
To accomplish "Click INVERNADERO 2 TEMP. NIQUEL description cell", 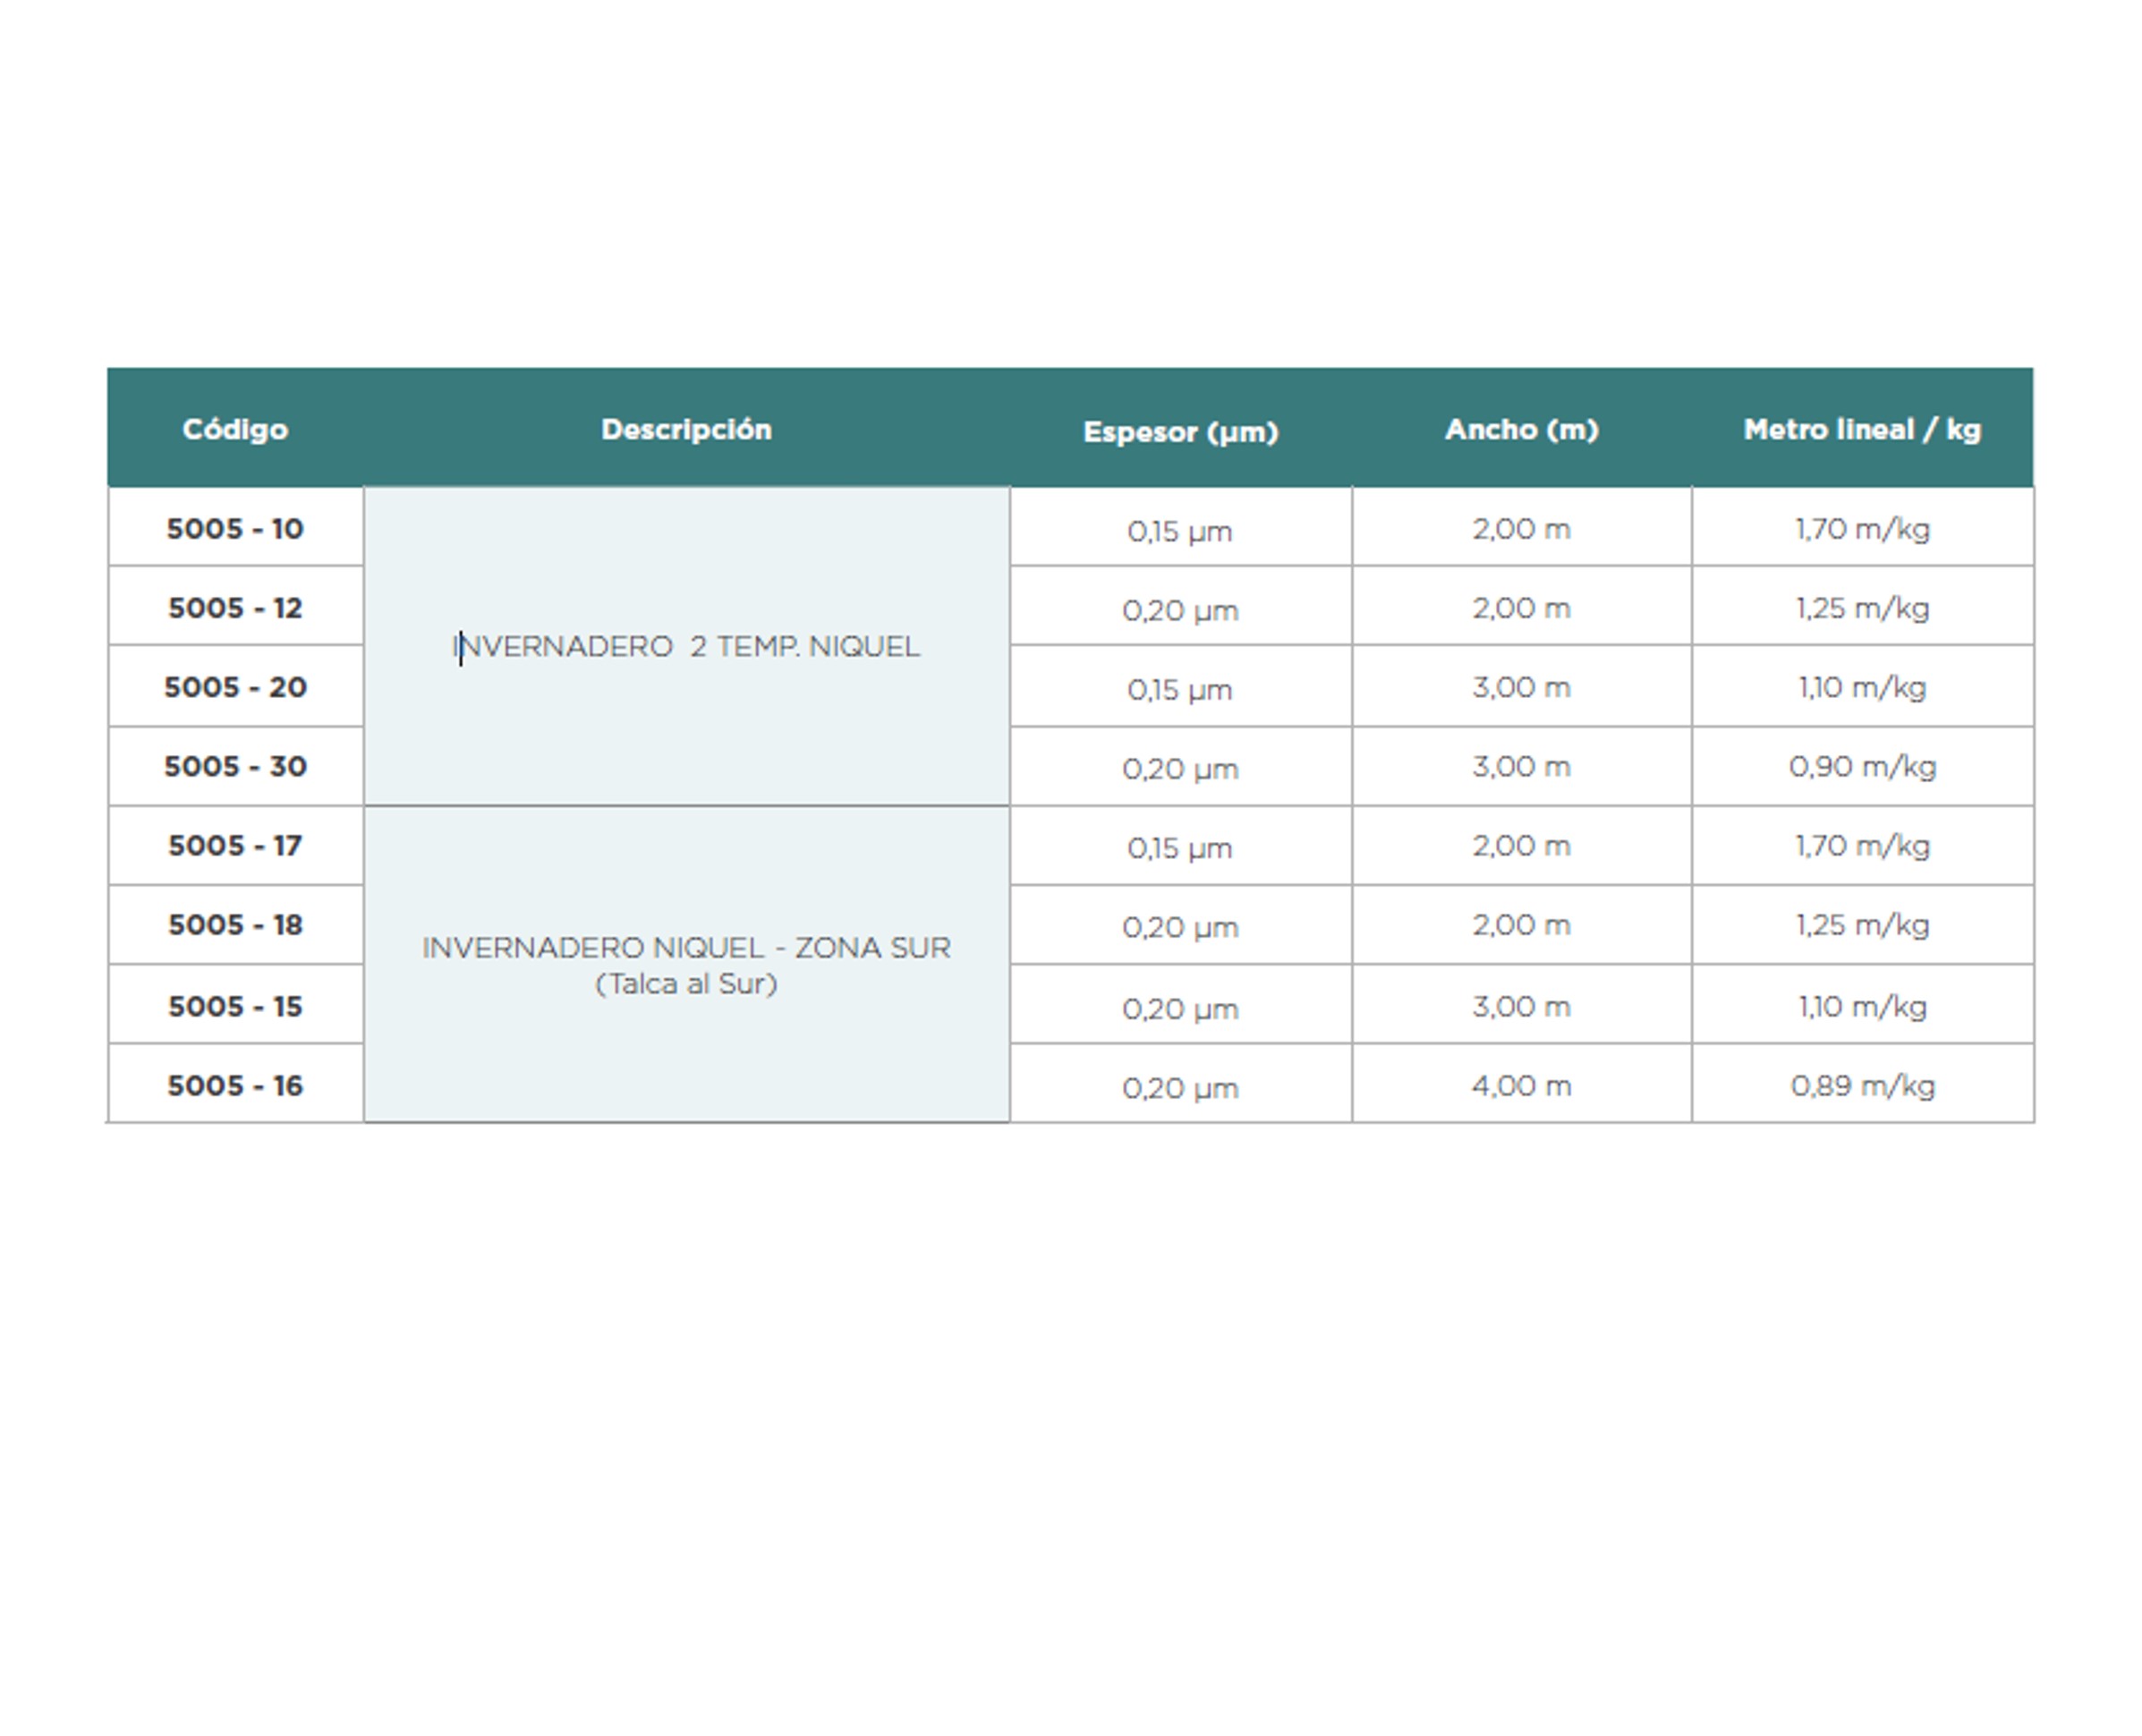I will [686, 646].
